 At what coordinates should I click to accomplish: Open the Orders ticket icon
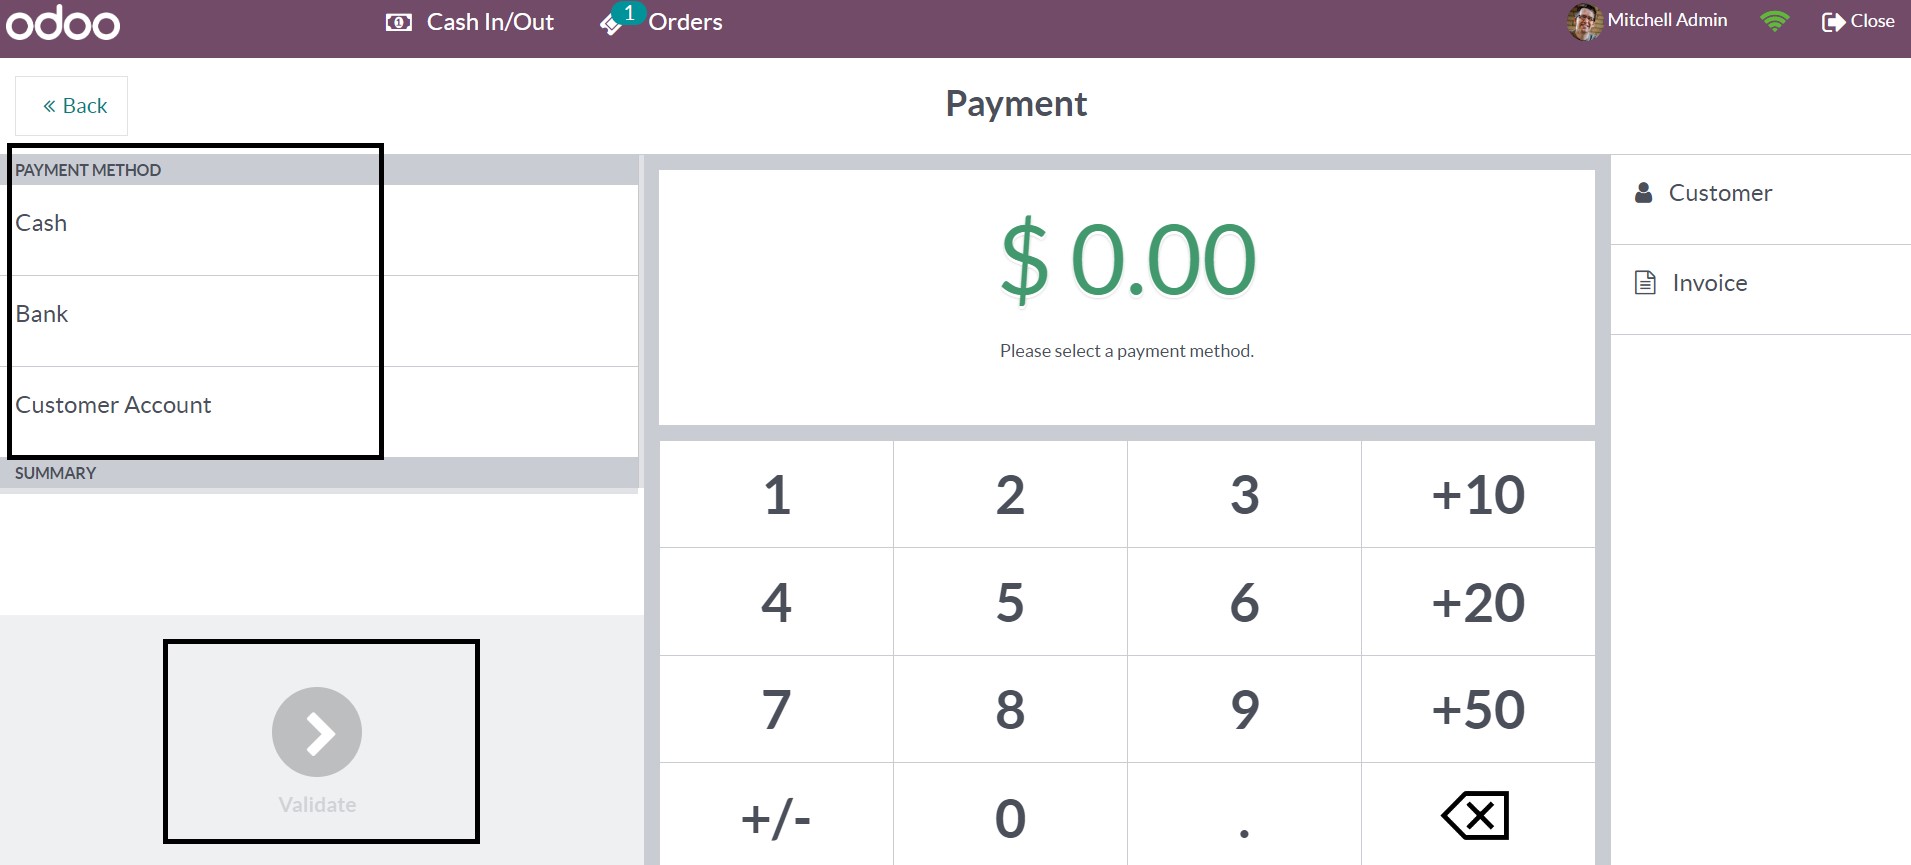611,24
